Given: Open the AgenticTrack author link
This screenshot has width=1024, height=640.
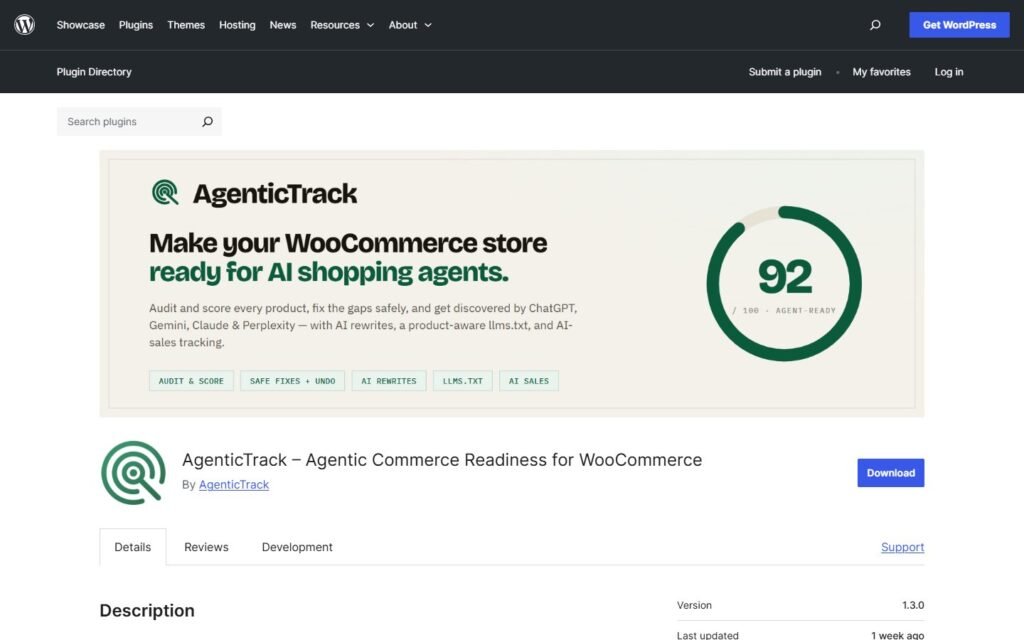Looking at the screenshot, I should tap(234, 485).
